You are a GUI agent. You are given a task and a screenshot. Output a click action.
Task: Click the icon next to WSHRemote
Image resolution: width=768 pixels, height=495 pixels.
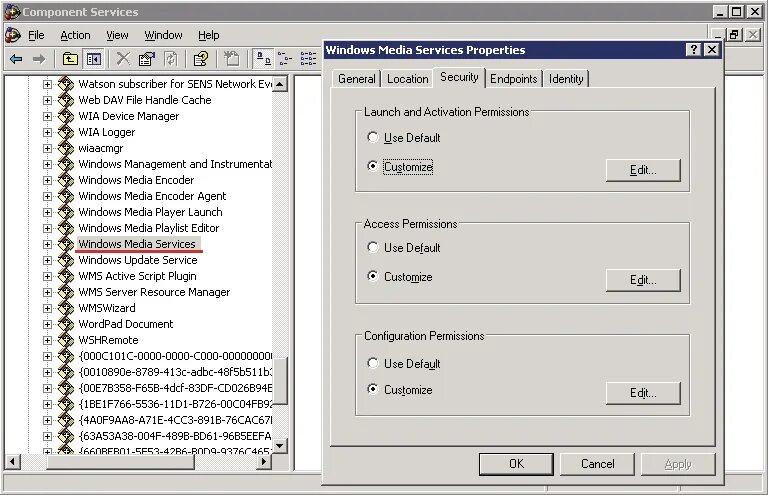click(x=66, y=340)
